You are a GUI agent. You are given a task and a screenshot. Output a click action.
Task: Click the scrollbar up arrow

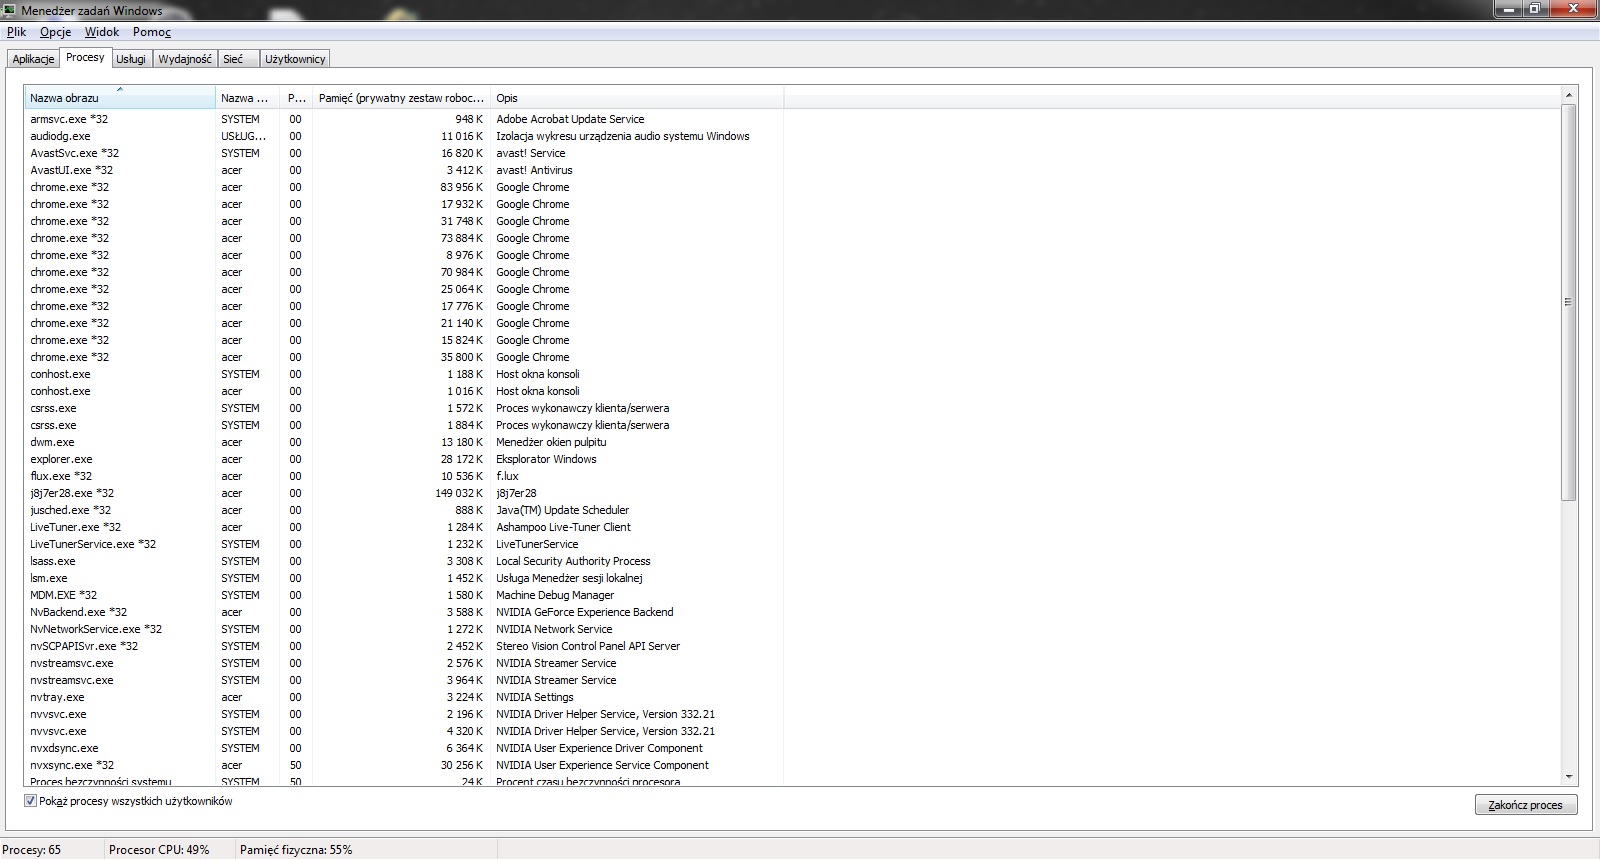pos(1568,95)
